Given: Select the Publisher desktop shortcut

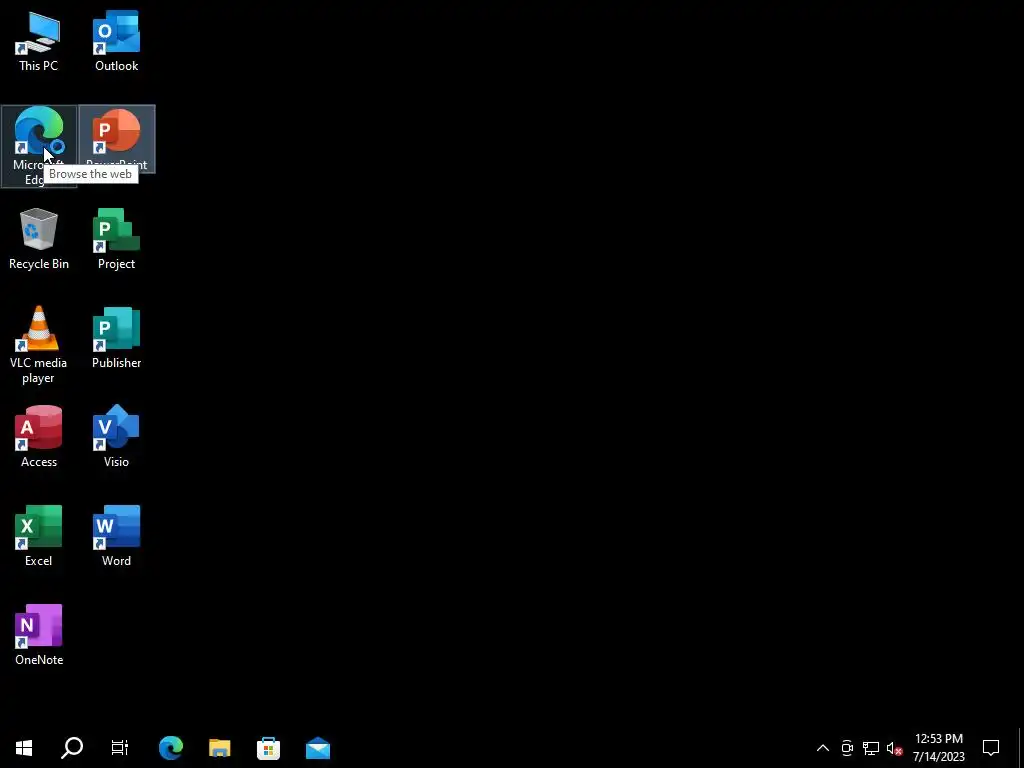Looking at the screenshot, I should coord(116,338).
